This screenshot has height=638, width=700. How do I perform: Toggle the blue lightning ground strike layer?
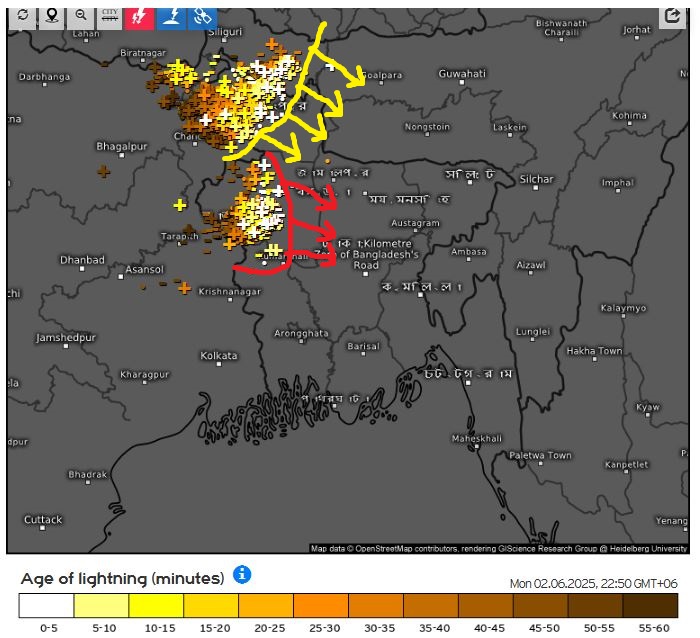[171, 16]
